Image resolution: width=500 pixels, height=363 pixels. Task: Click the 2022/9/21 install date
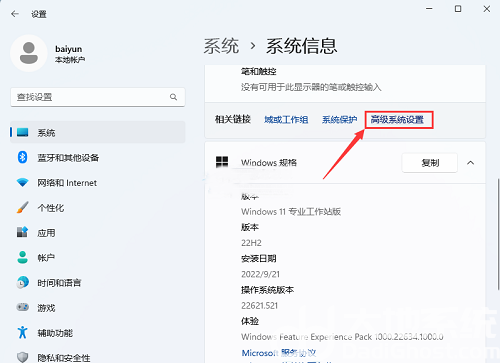[260, 274]
